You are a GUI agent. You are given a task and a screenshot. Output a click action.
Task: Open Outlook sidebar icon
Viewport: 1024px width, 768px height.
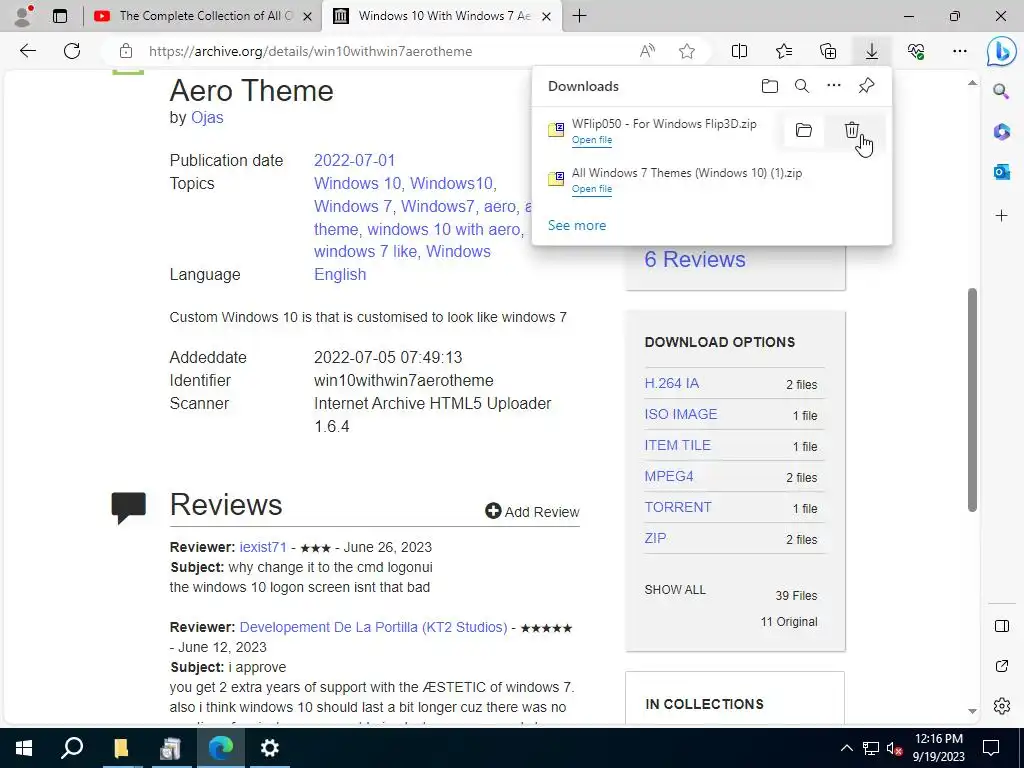pyautogui.click(x=1001, y=172)
